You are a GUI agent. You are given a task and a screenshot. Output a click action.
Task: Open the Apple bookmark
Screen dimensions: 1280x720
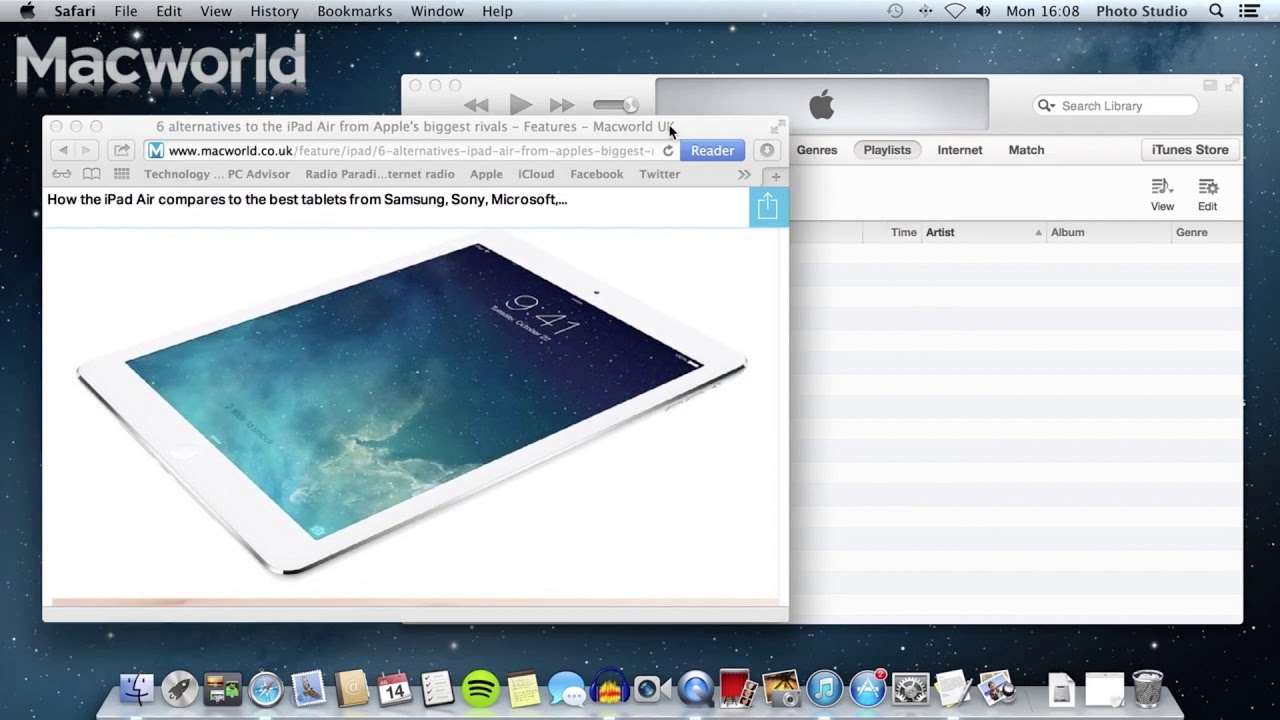tap(486, 174)
